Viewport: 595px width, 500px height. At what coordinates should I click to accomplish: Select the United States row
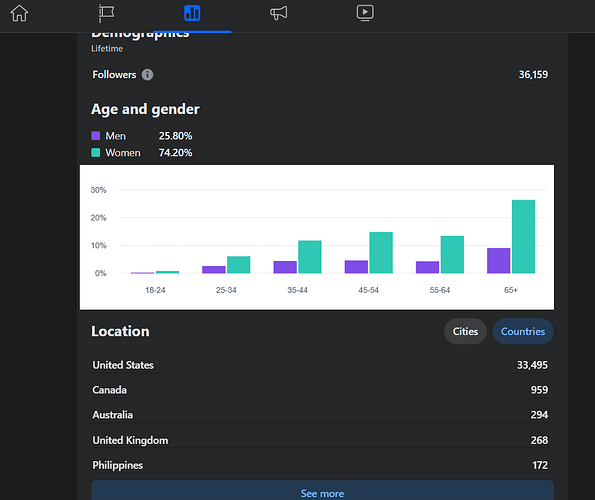[320, 365]
